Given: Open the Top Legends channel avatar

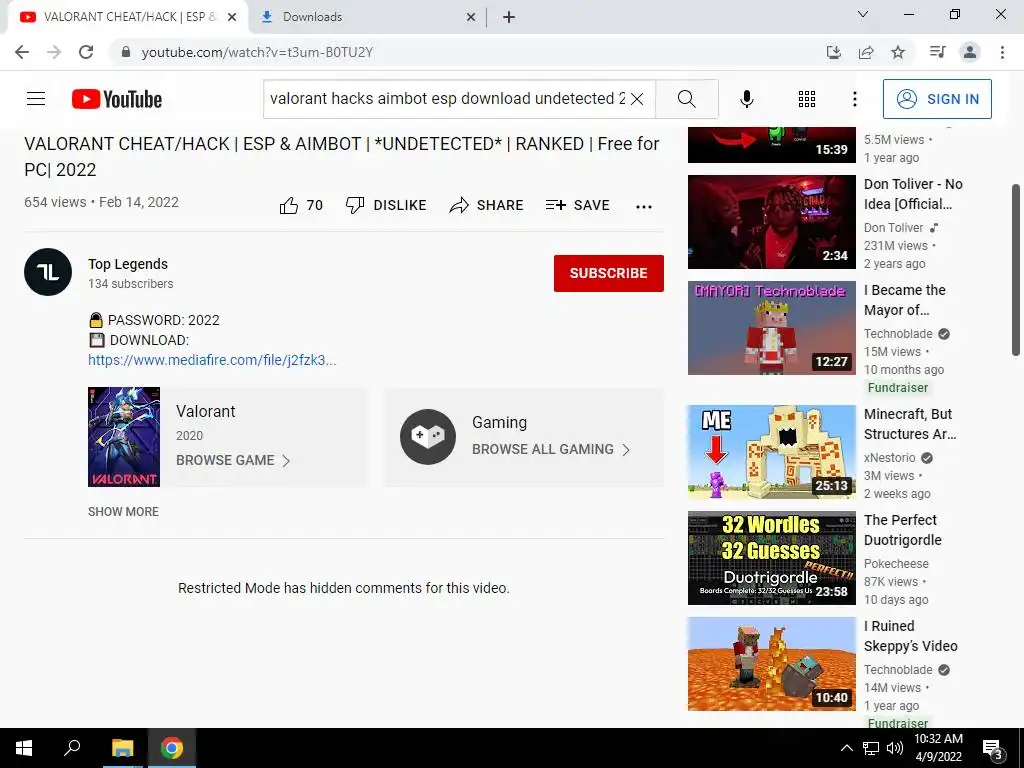Looking at the screenshot, I should (48, 272).
